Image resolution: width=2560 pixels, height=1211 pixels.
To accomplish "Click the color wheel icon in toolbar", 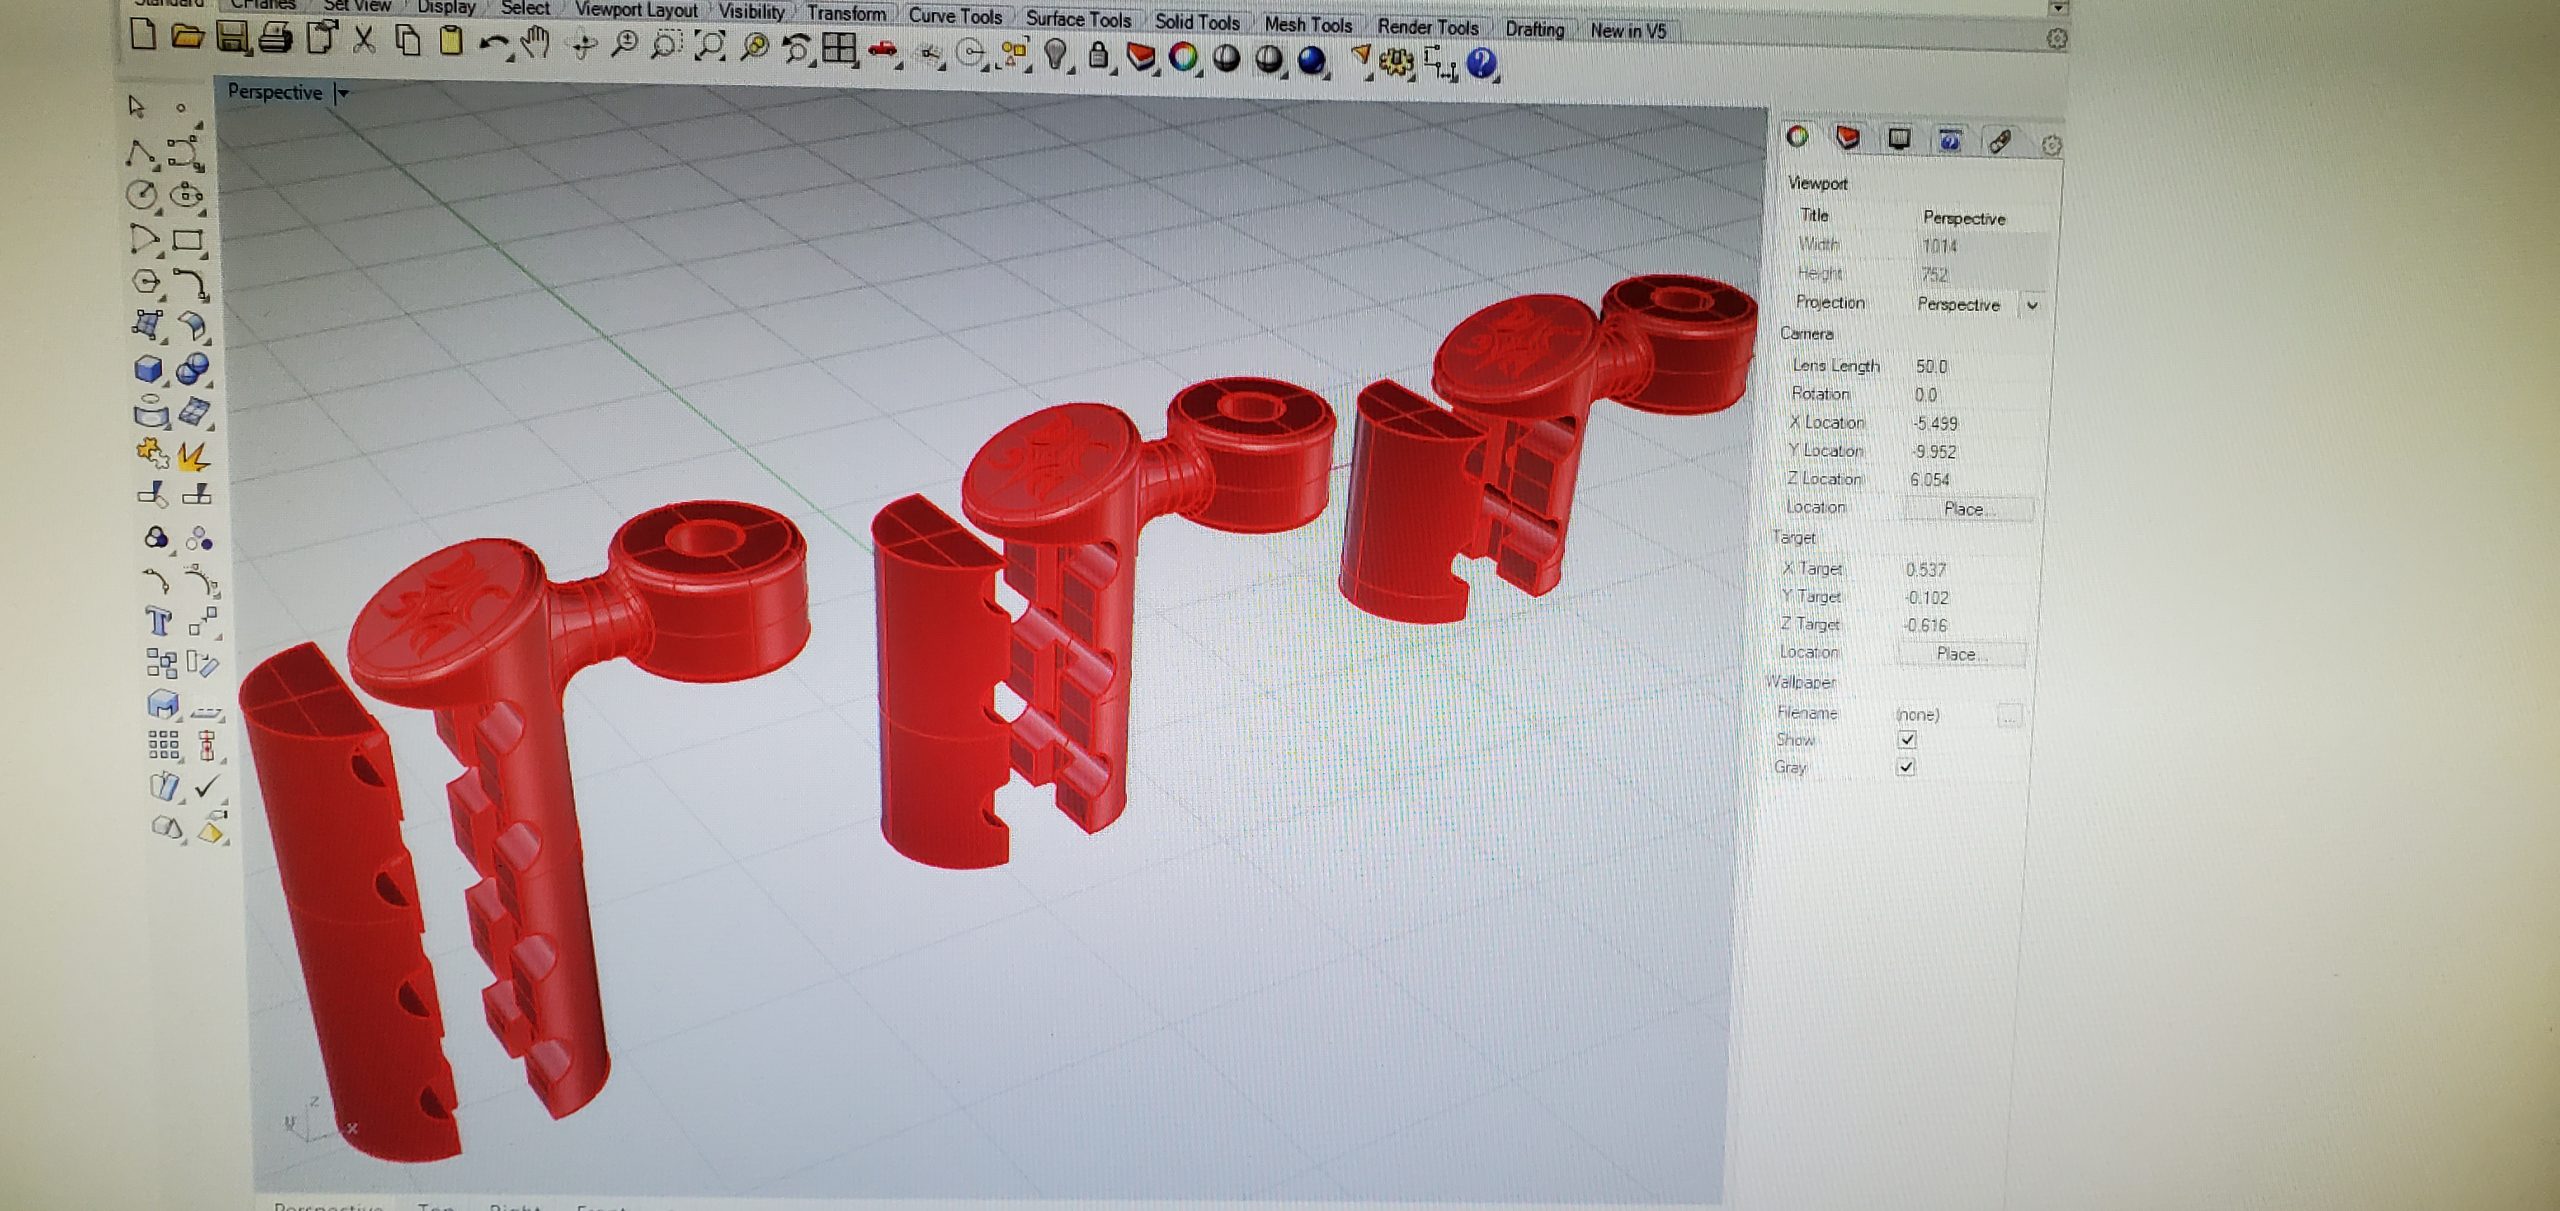I will (x=1183, y=57).
